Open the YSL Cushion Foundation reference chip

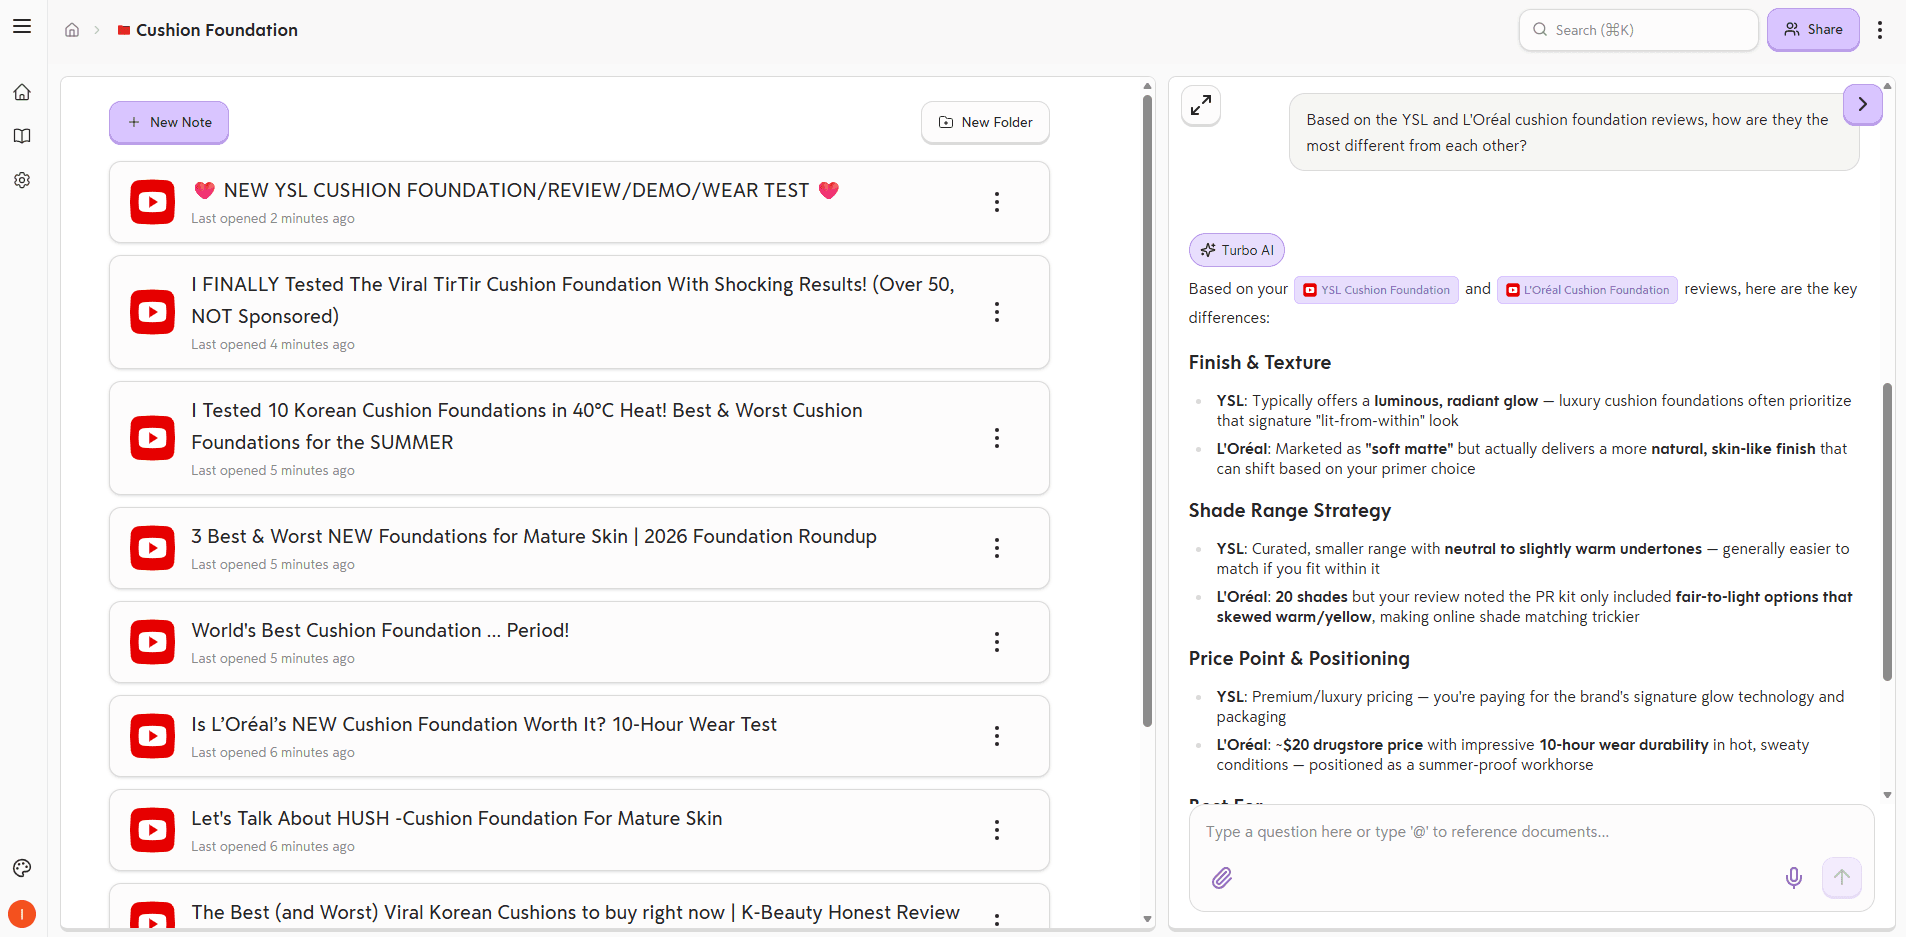pyautogui.click(x=1376, y=290)
